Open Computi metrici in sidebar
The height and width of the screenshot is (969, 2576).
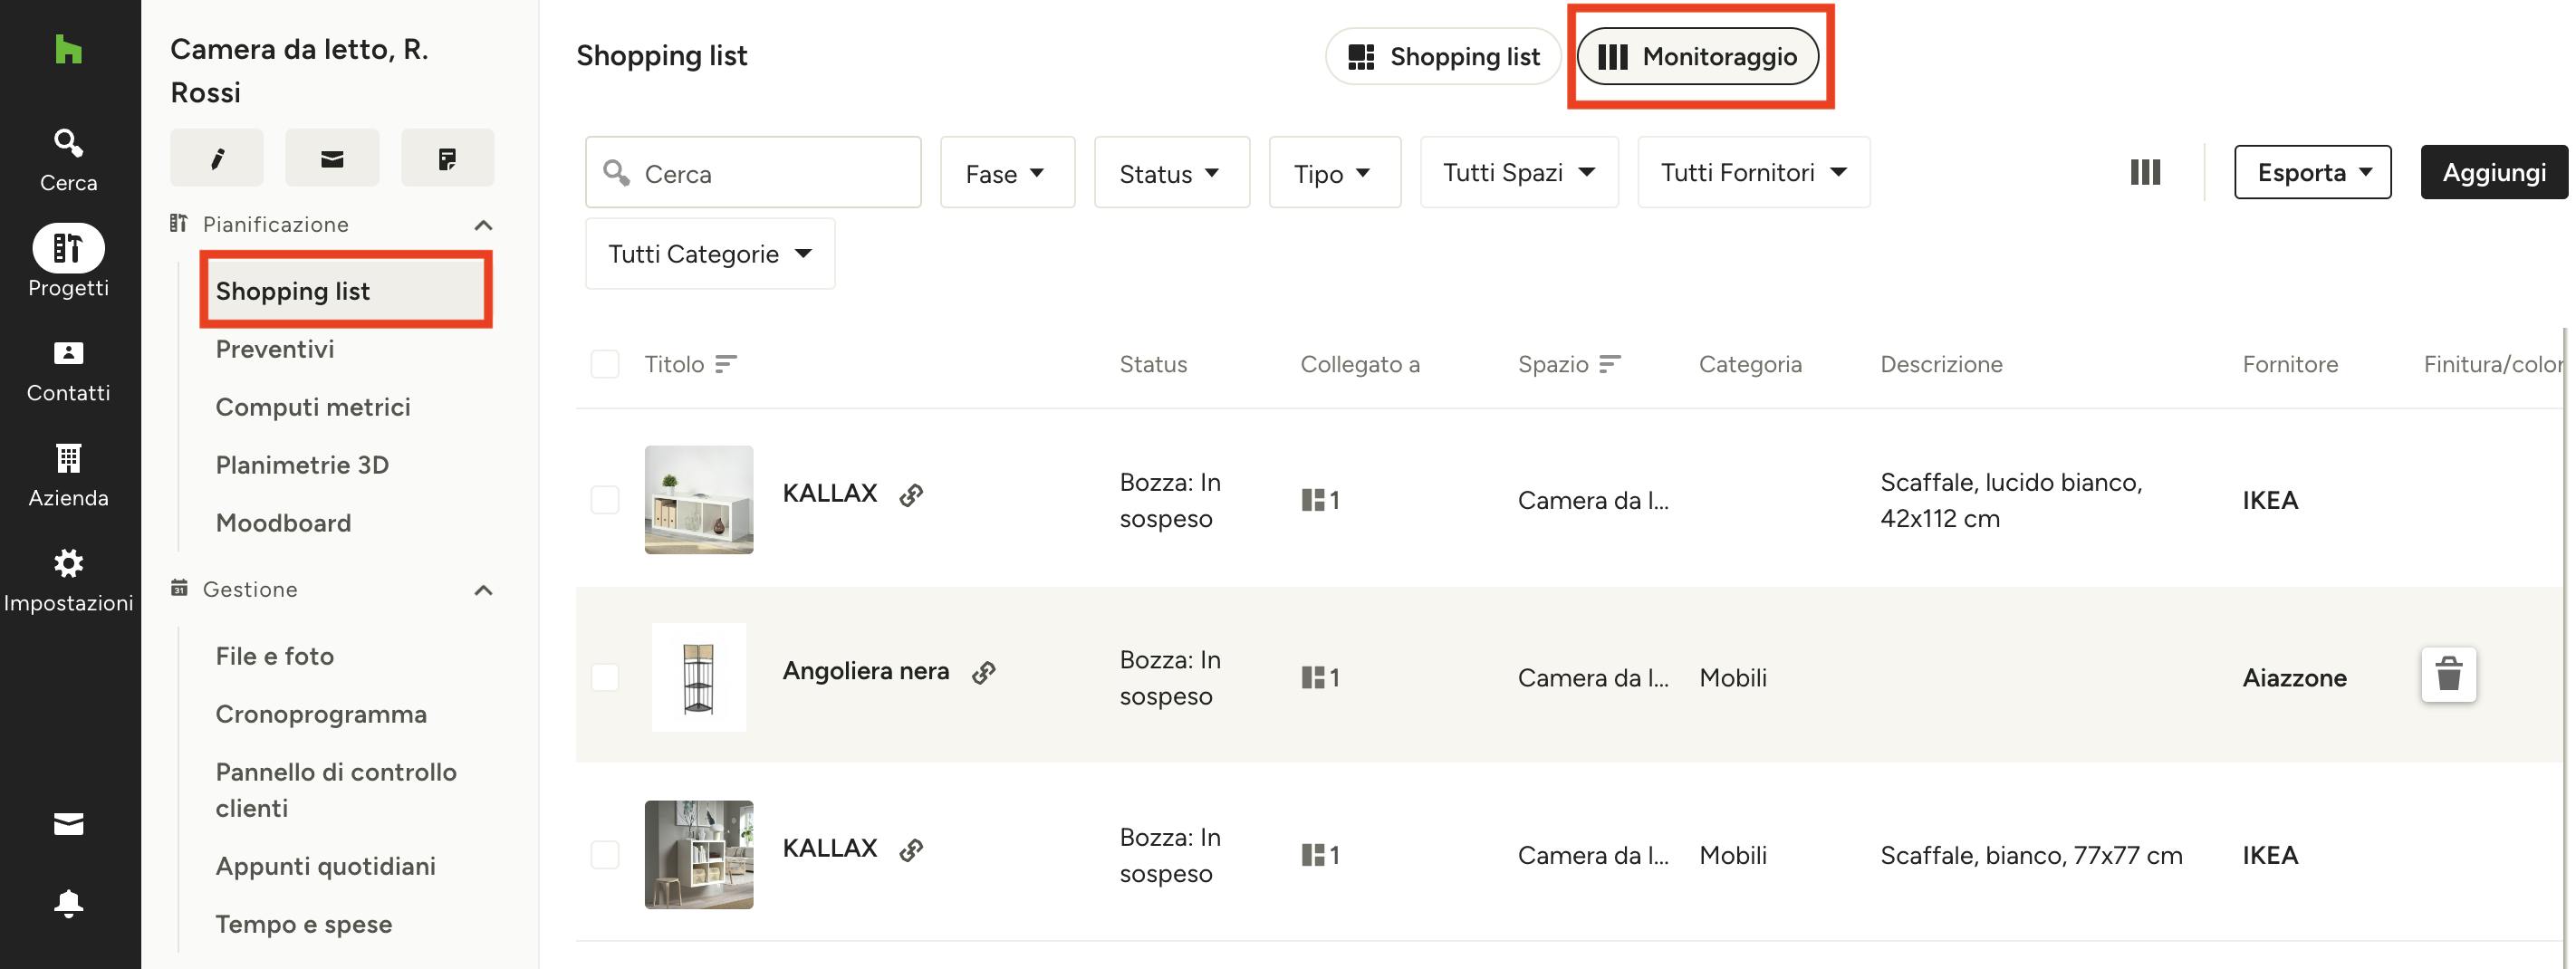coord(313,407)
